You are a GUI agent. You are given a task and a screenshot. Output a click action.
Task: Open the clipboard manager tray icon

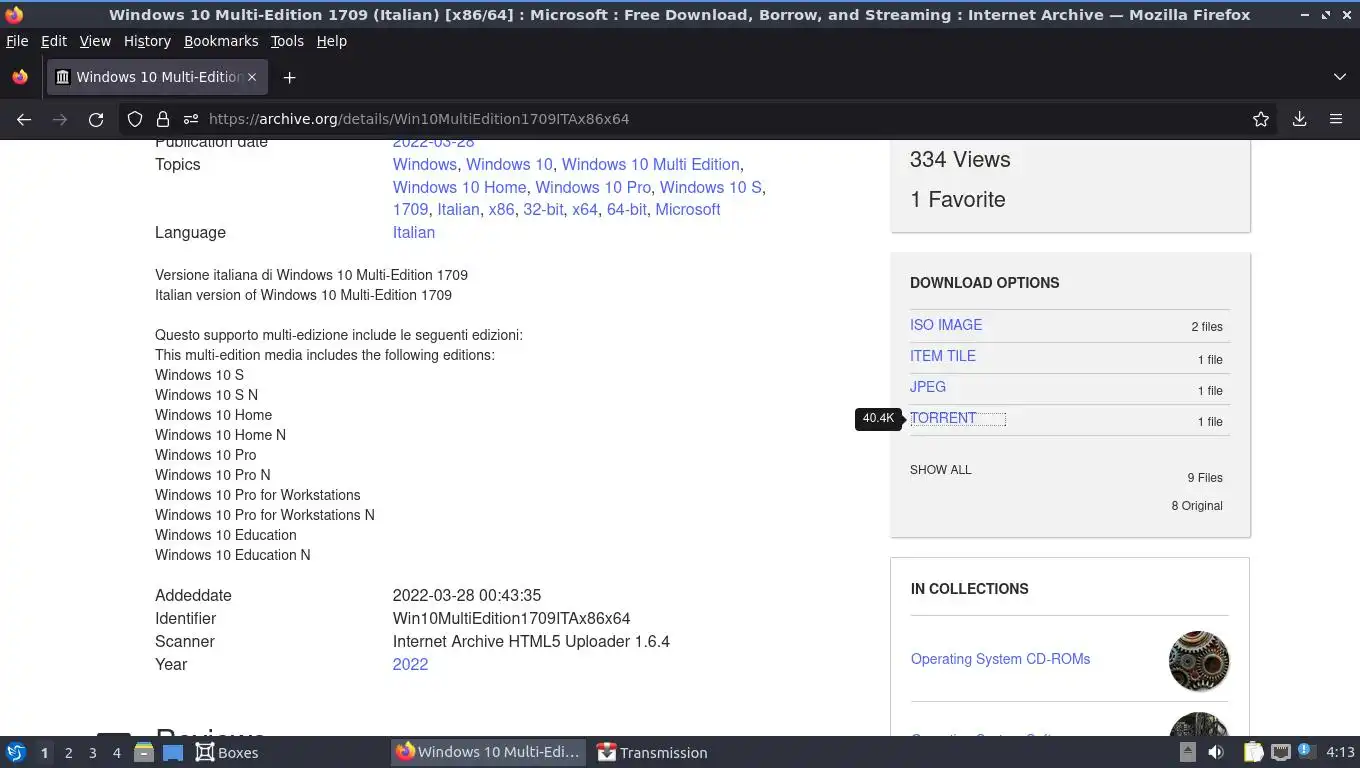1254,753
